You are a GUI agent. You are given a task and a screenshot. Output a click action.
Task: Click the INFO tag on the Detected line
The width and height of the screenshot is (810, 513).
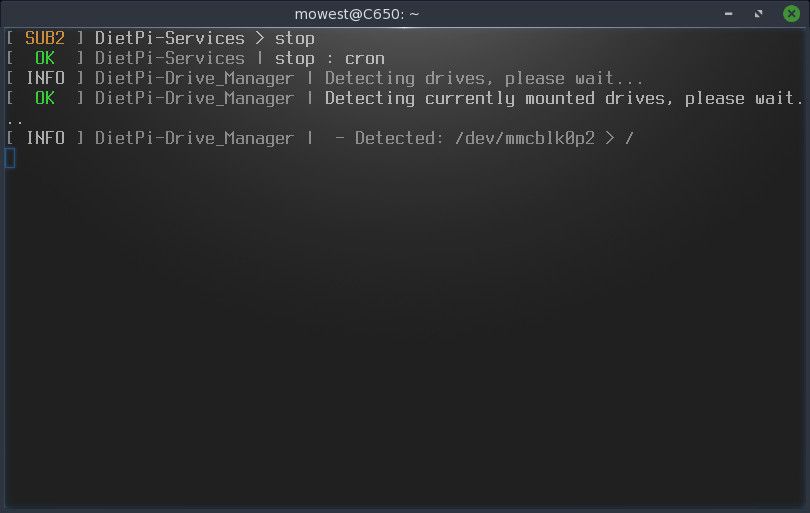45,138
